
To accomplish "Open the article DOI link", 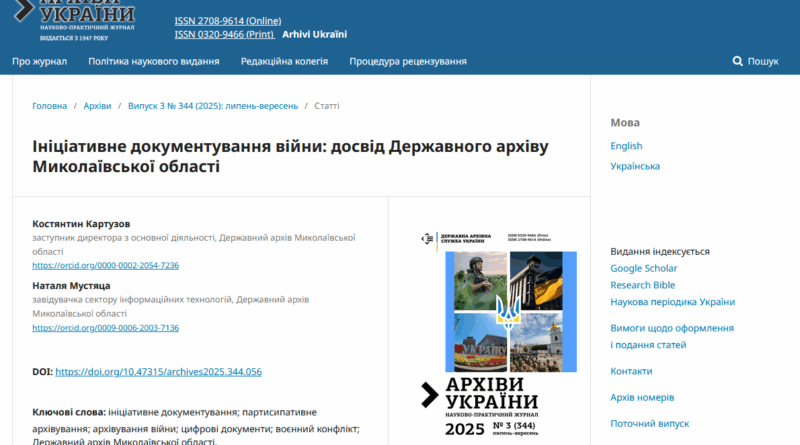I will coord(158,371).
